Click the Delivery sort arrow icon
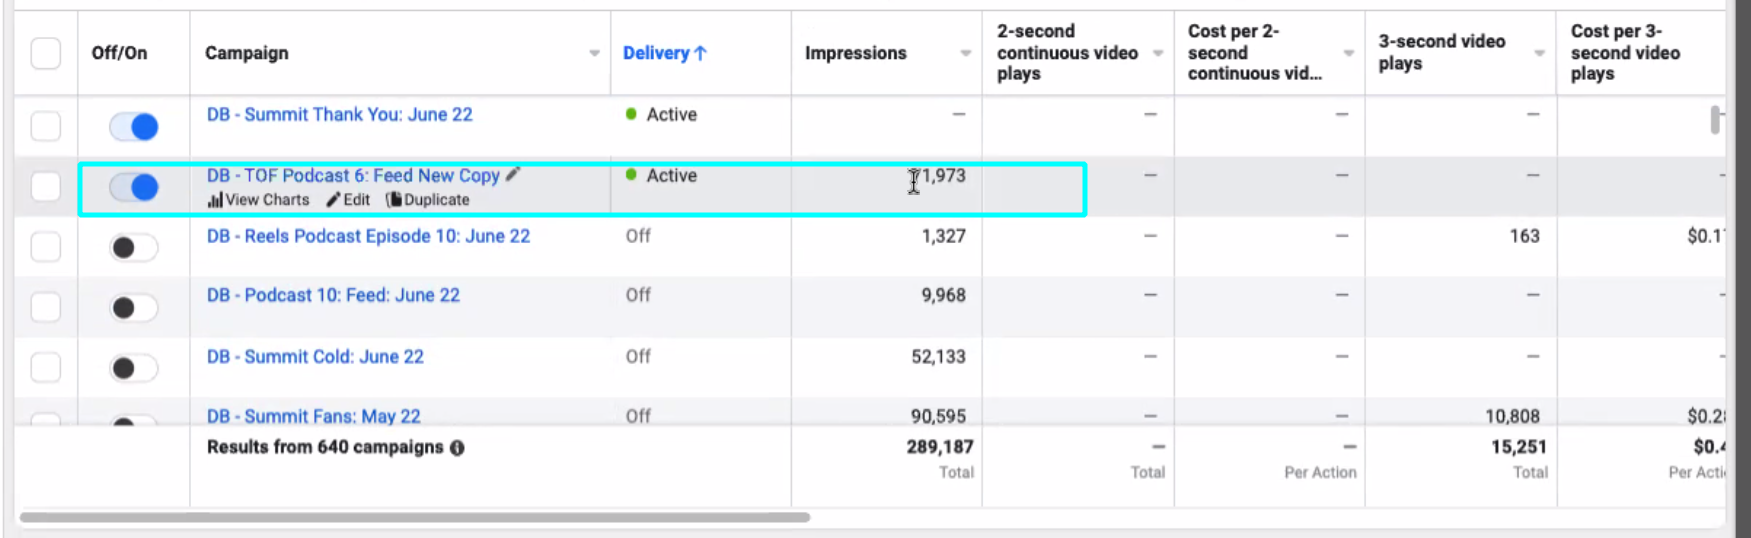 tap(700, 53)
